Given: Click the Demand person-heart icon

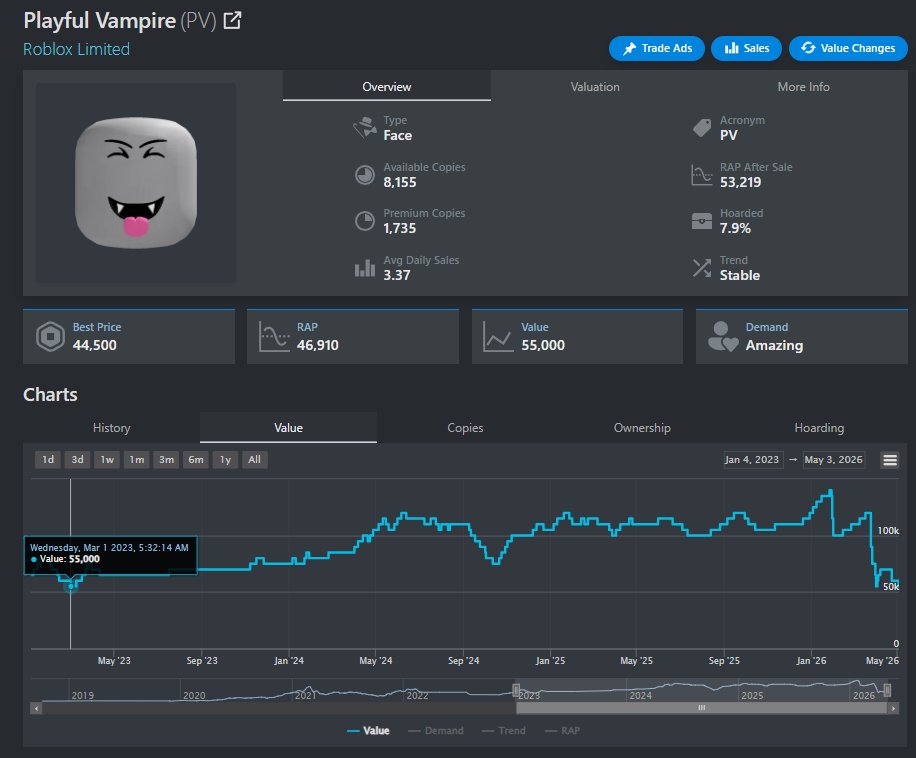Looking at the screenshot, I should 723,336.
